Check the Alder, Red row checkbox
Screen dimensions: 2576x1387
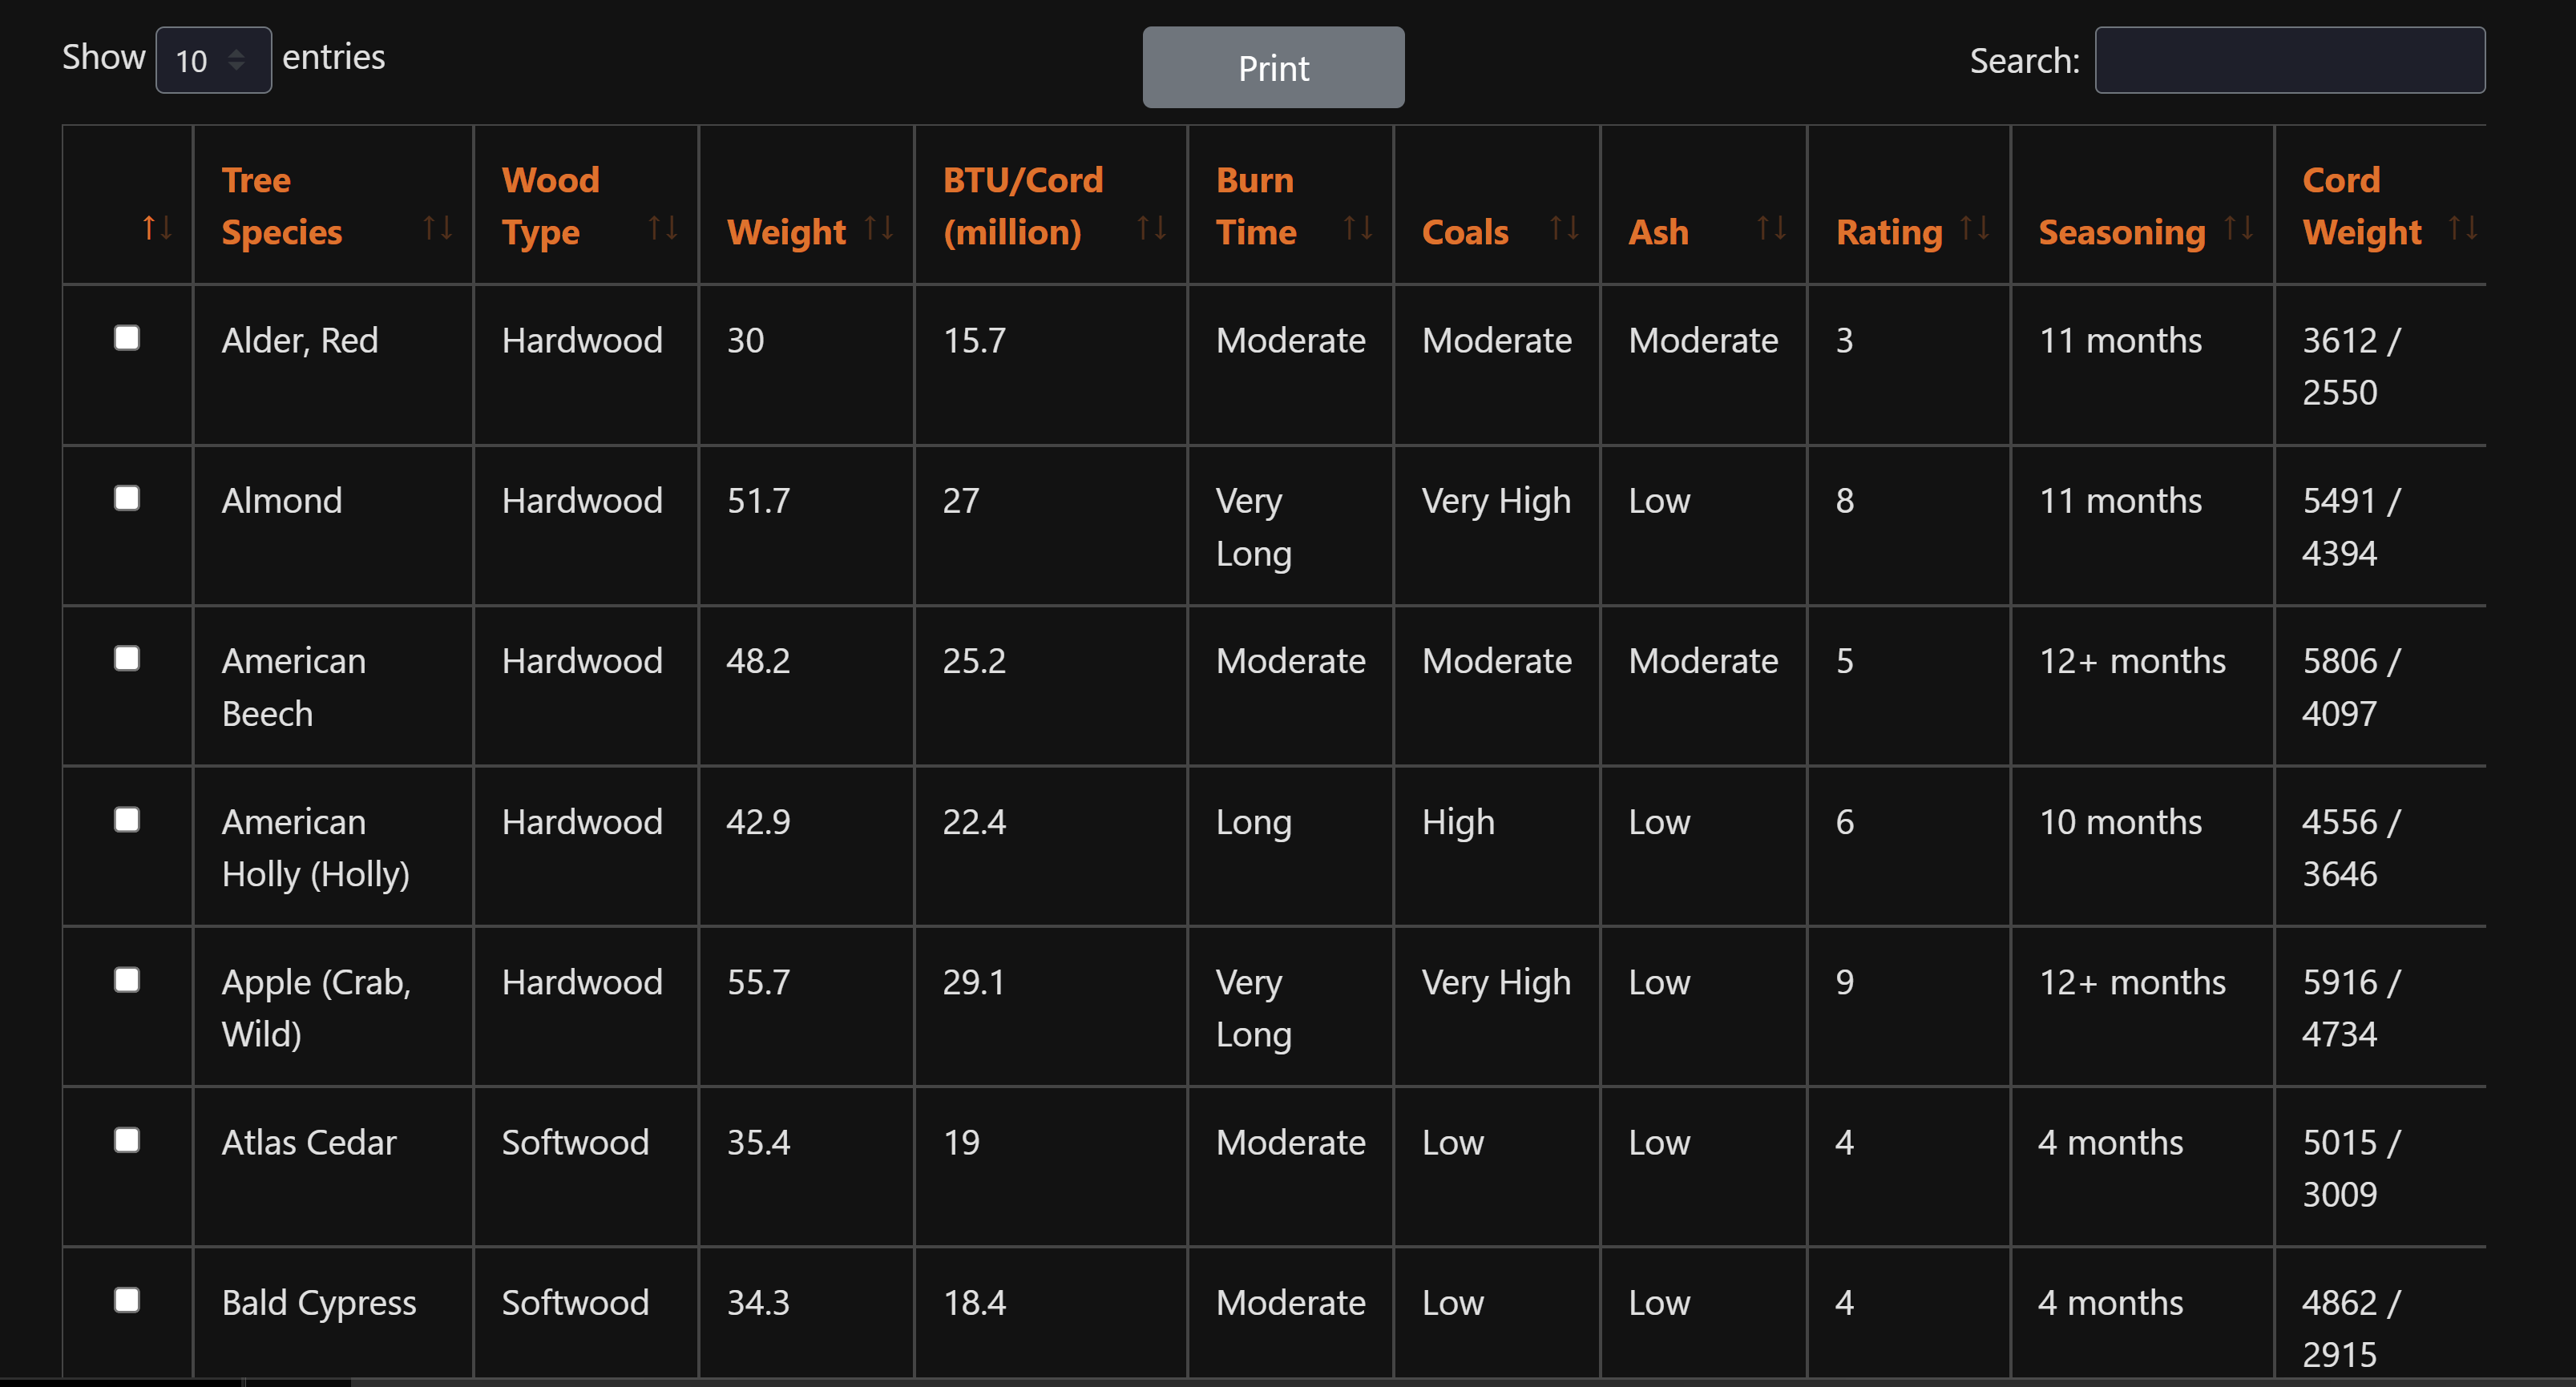(x=127, y=338)
